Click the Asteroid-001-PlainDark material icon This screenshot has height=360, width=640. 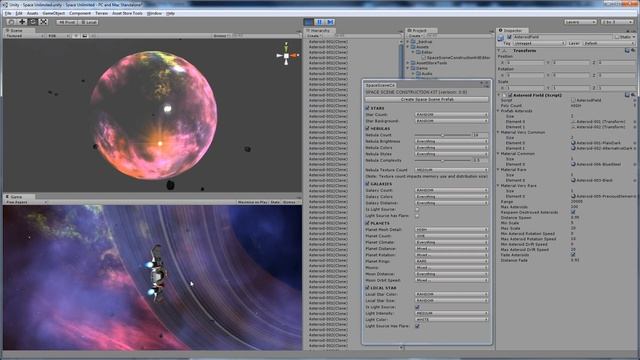pos(573,143)
